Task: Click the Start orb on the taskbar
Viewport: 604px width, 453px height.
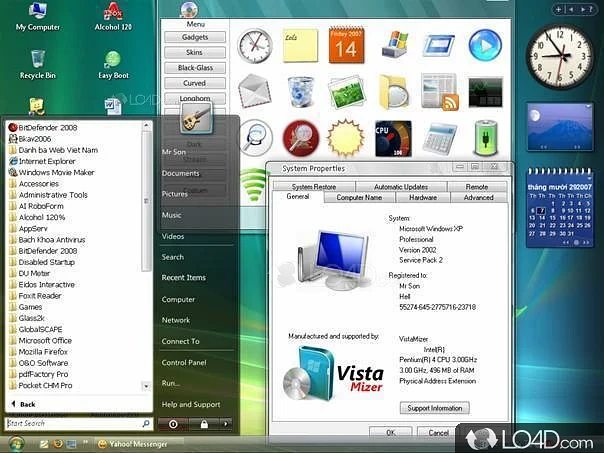Action: click(x=16, y=444)
